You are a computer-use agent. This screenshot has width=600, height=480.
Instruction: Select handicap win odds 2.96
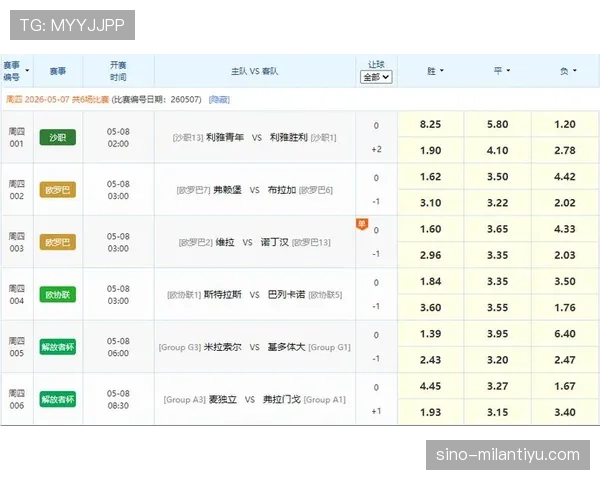[x=430, y=255]
